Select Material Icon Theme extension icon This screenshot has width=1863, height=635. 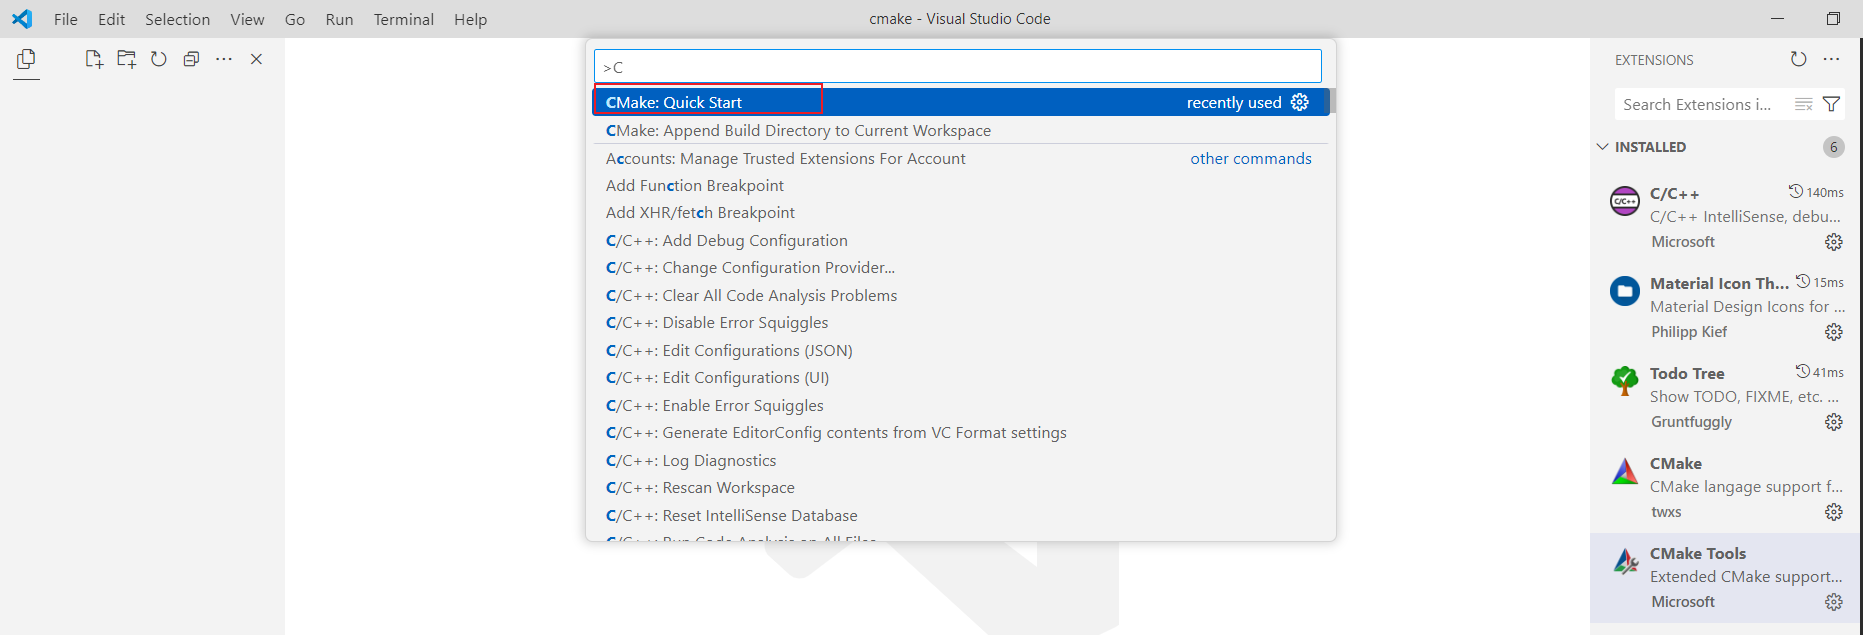(x=1625, y=291)
